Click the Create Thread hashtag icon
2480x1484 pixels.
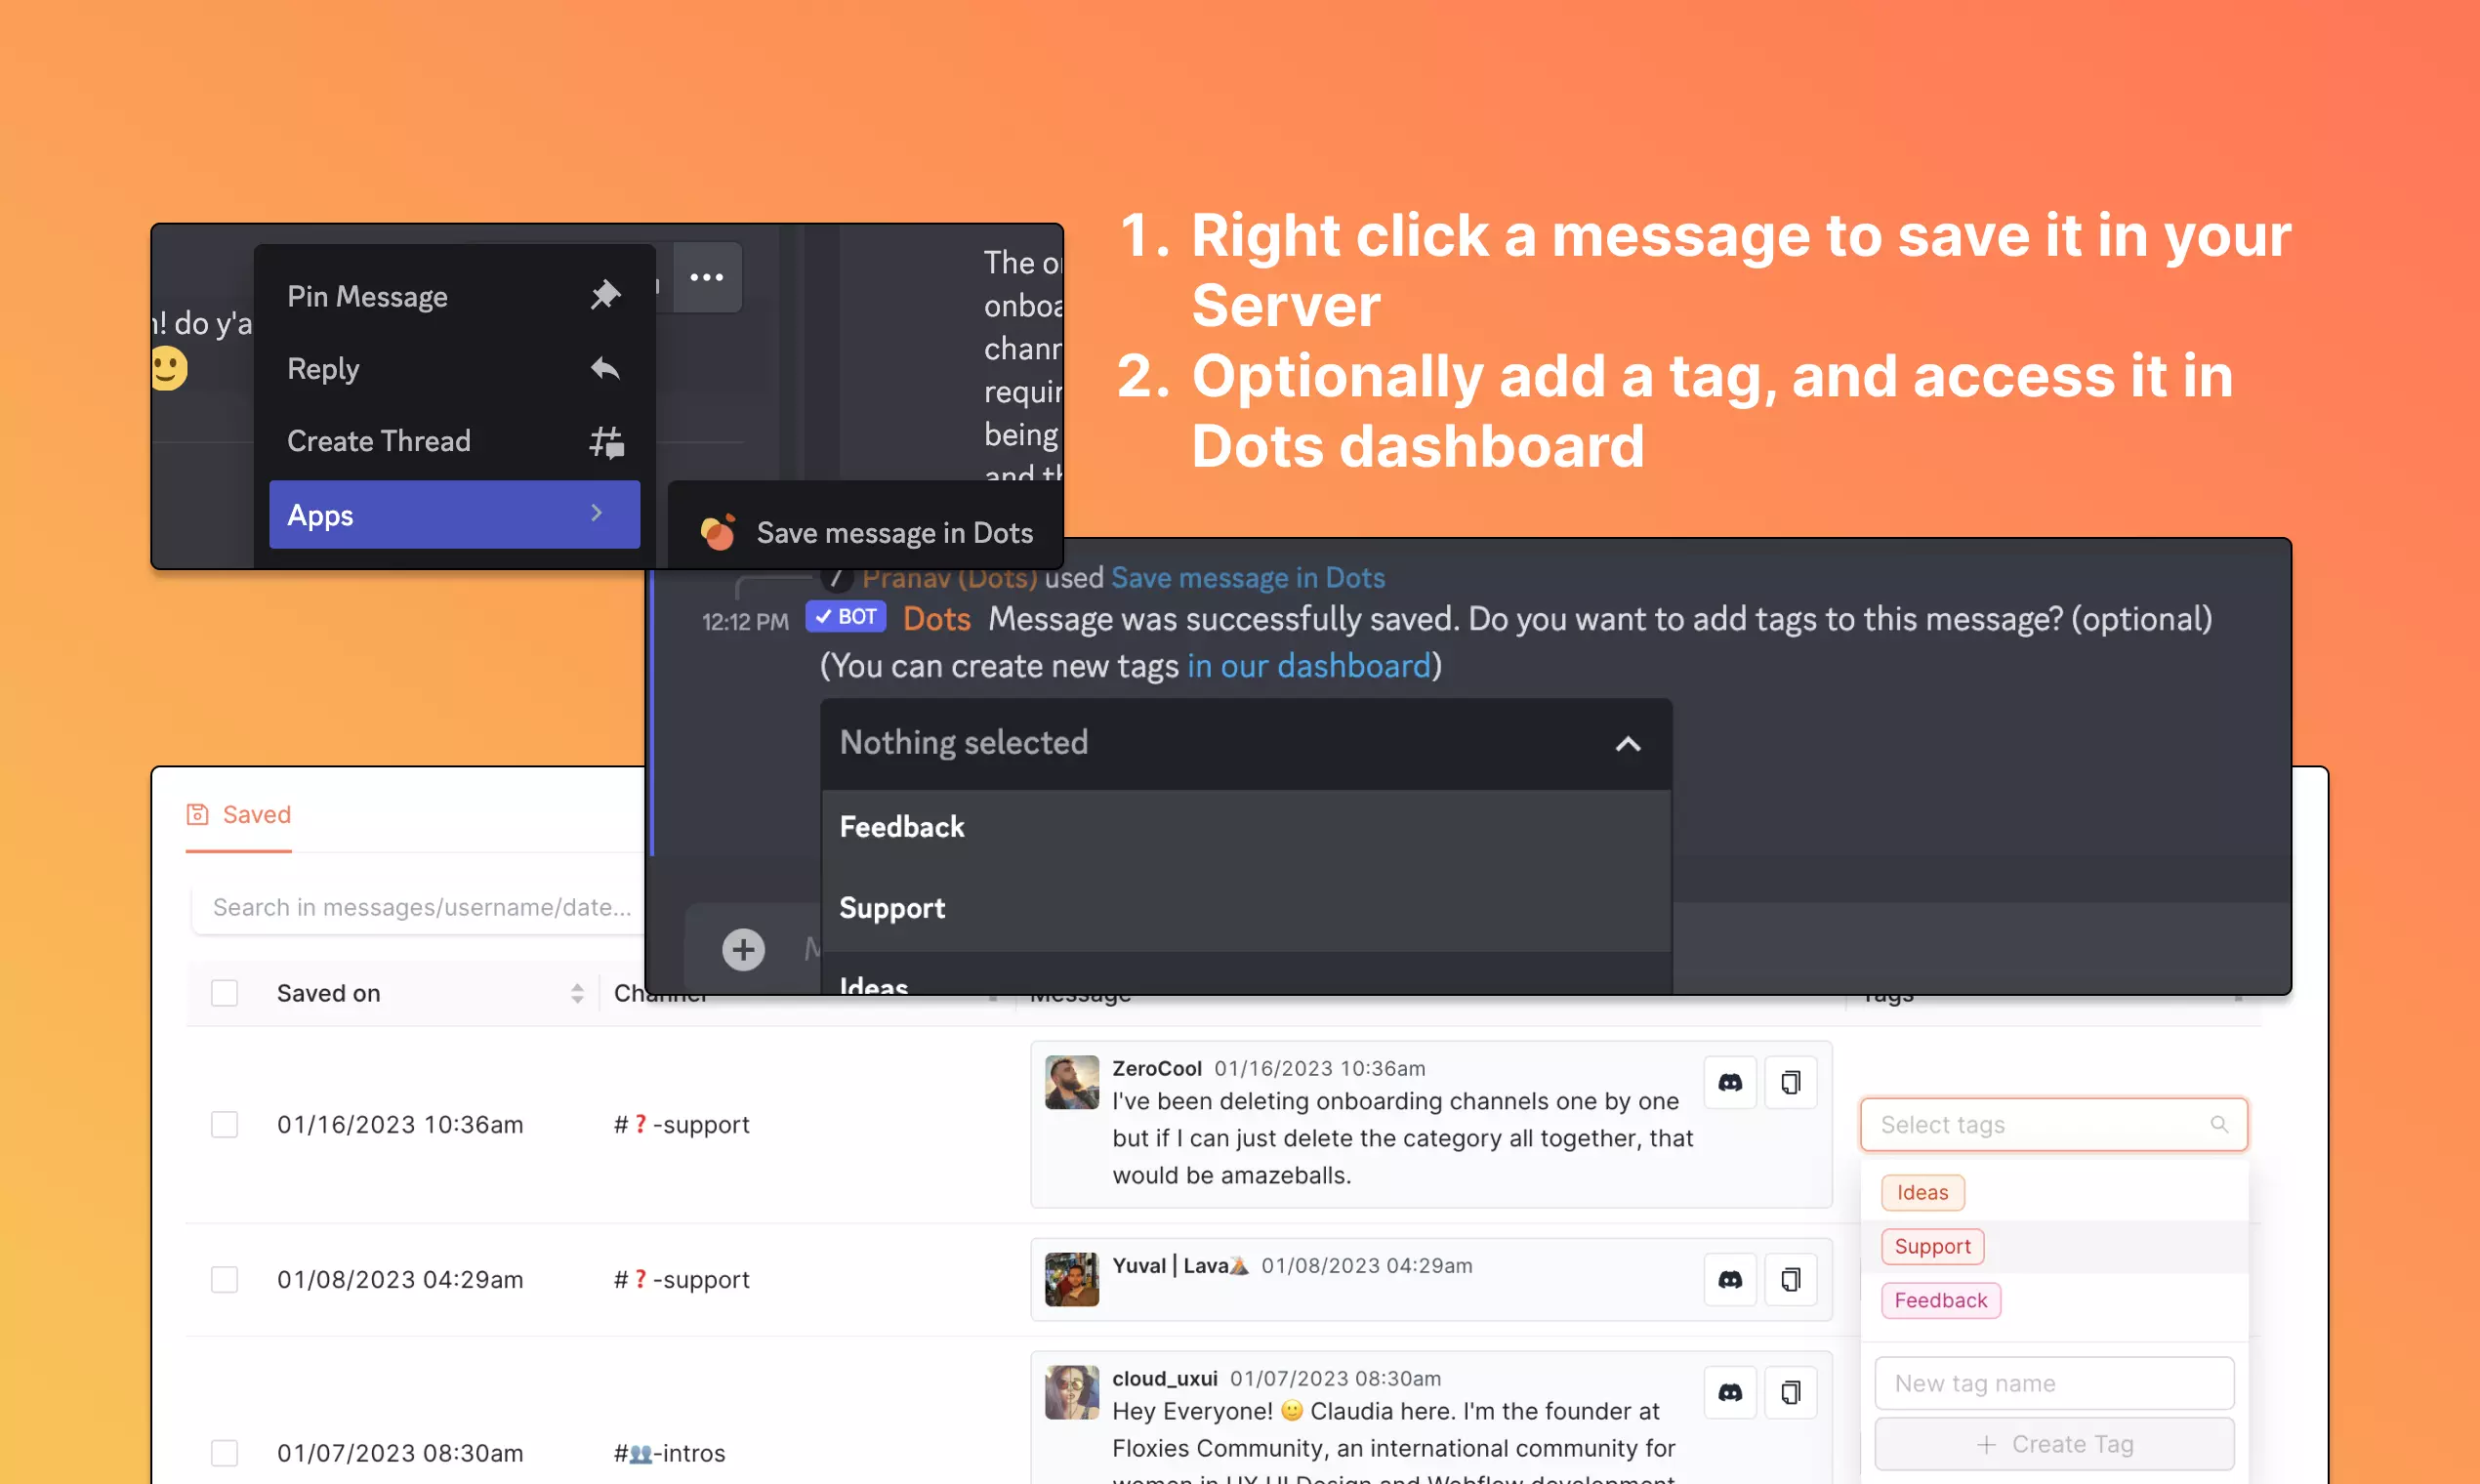point(606,441)
